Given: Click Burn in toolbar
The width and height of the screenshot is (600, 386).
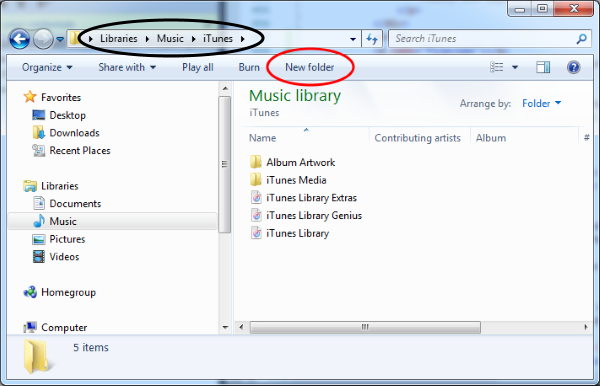Looking at the screenshot, I should pyautogui.click(x=249, y=67).
